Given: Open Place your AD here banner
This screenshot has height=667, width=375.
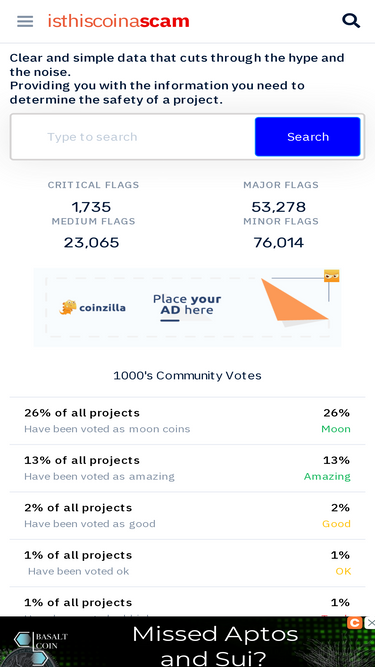Looking at the screenshot, I should [x=187, y=307].
